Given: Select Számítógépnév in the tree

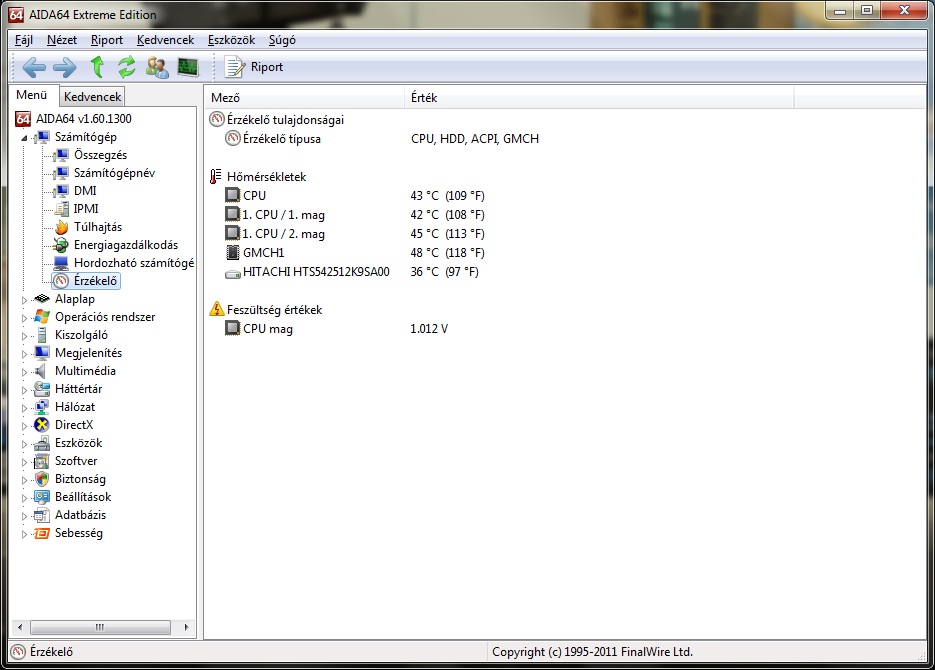Looking at the screenshot, I should coord(114,173).
